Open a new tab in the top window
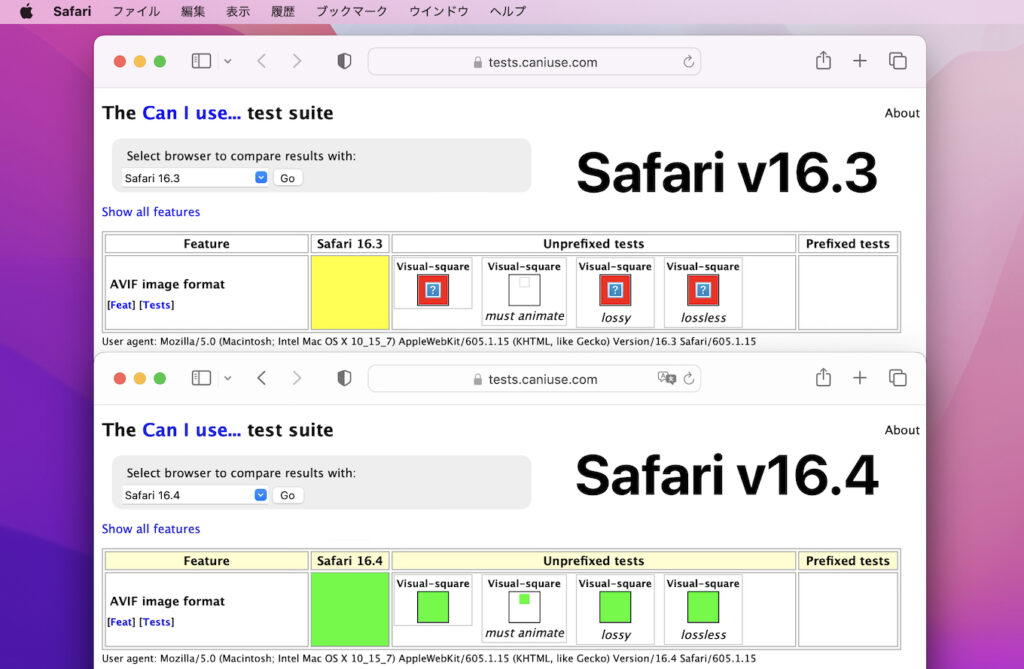The height and width of the screenshot is (669, 1024). [860, 60]
